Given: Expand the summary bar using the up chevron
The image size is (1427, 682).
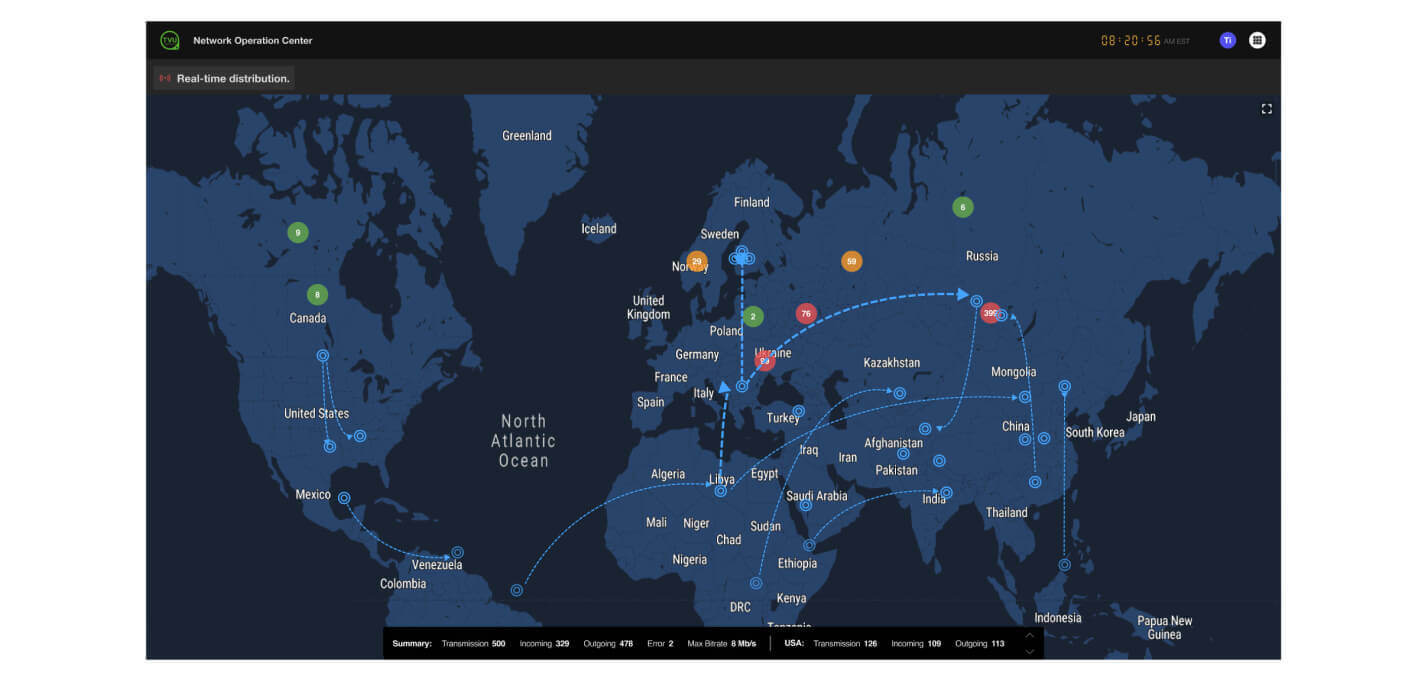Looking at the screenshot, I should [x=1029, y=637].
